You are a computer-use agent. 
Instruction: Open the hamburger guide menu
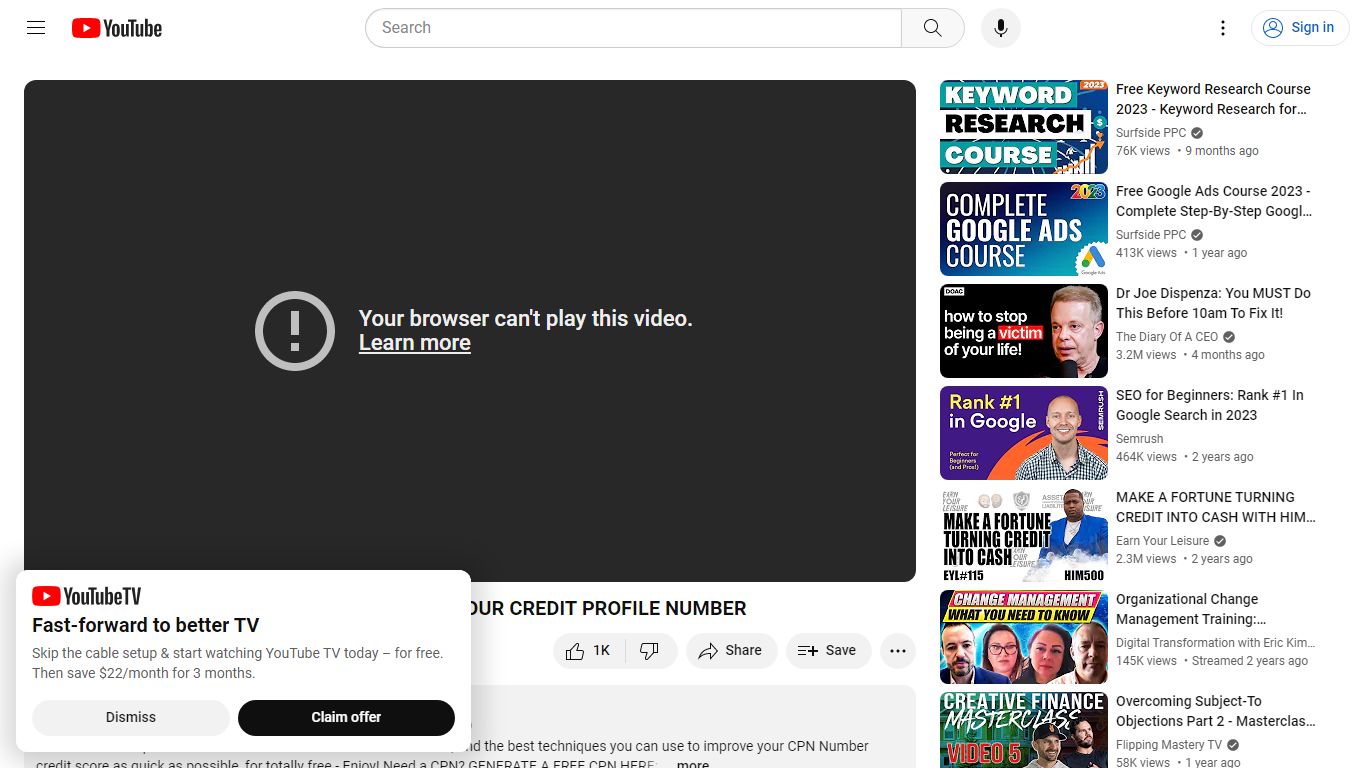tap(36, 28)
